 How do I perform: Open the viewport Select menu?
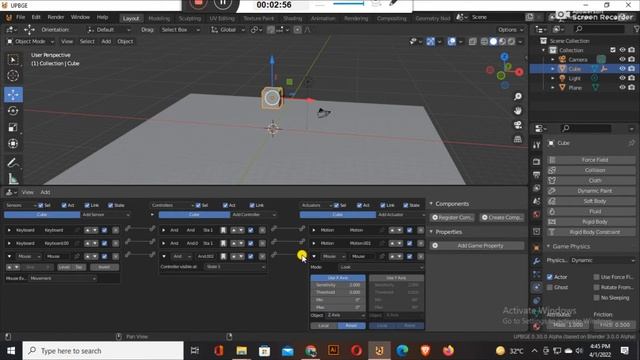87,42
